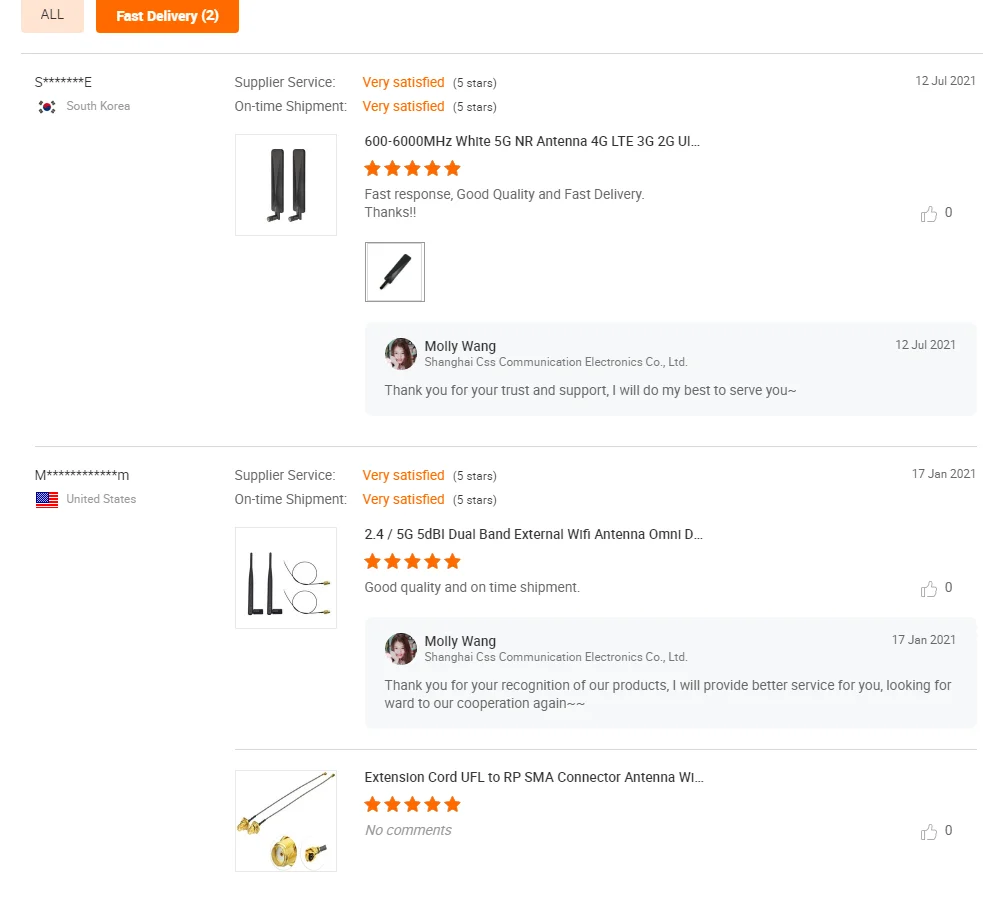This screenshot has height=898, width=983.
Task: Click star rating of Extension Cord review
Action: 412,805
